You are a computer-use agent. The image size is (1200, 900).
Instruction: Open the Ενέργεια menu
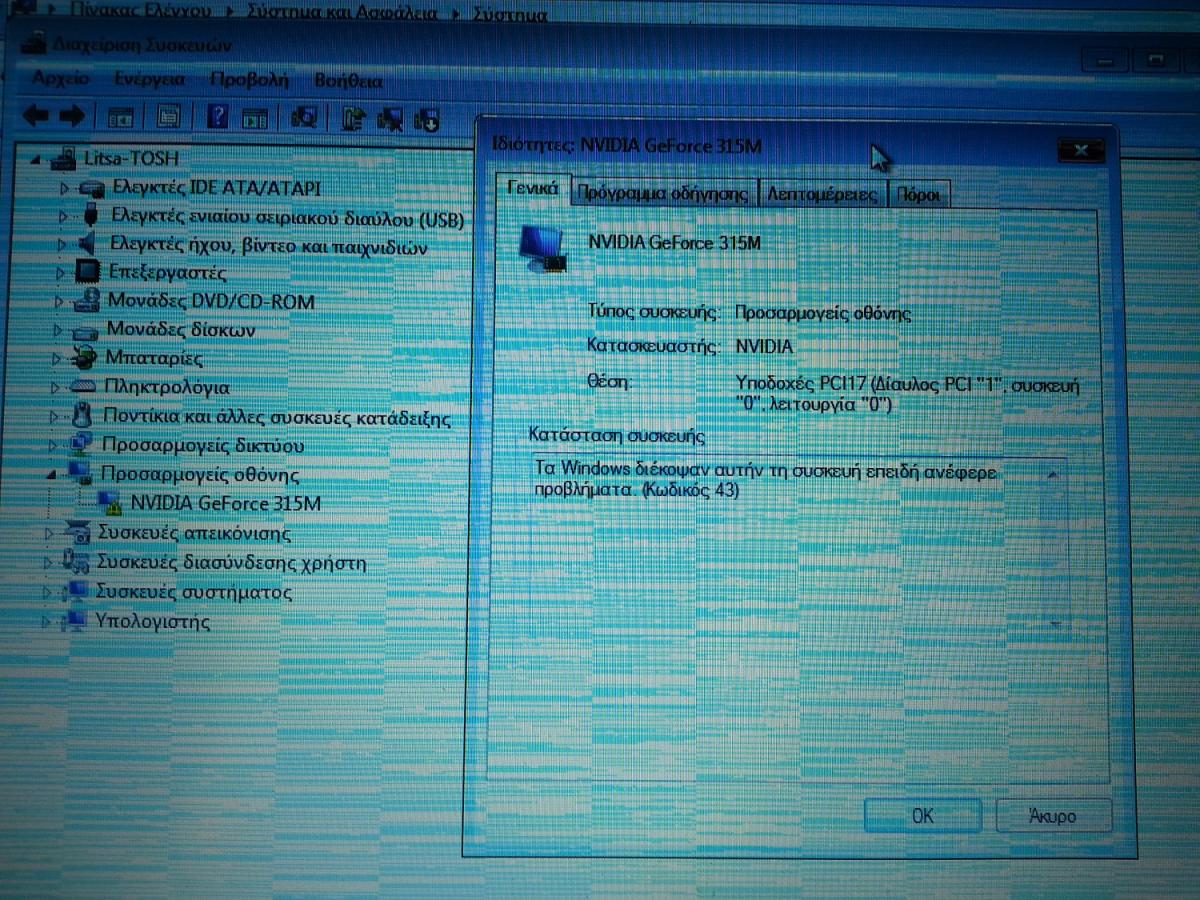click(149, 79)
